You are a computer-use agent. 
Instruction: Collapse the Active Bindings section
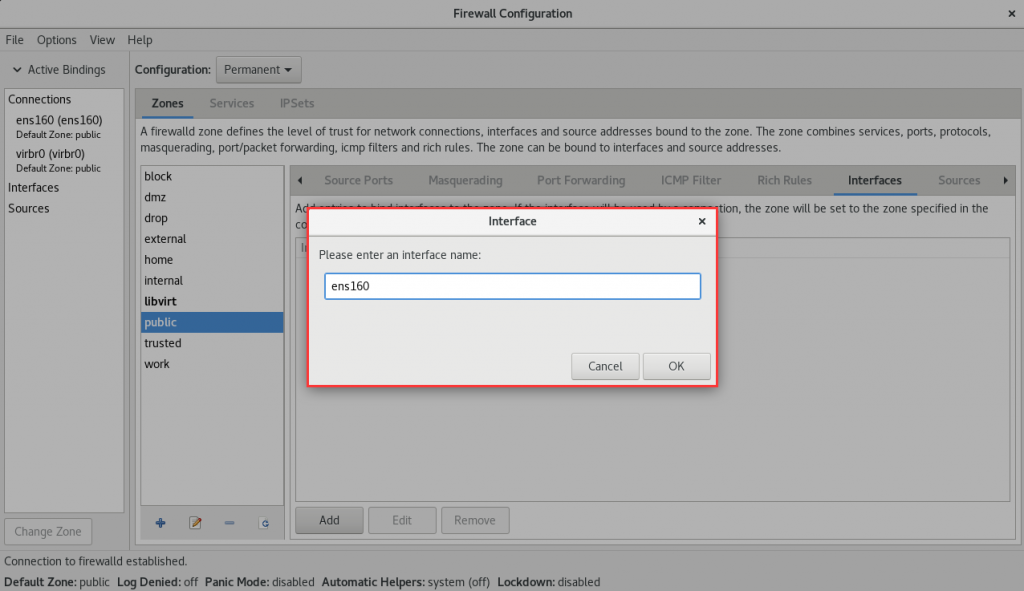click(x=17, y=70)
